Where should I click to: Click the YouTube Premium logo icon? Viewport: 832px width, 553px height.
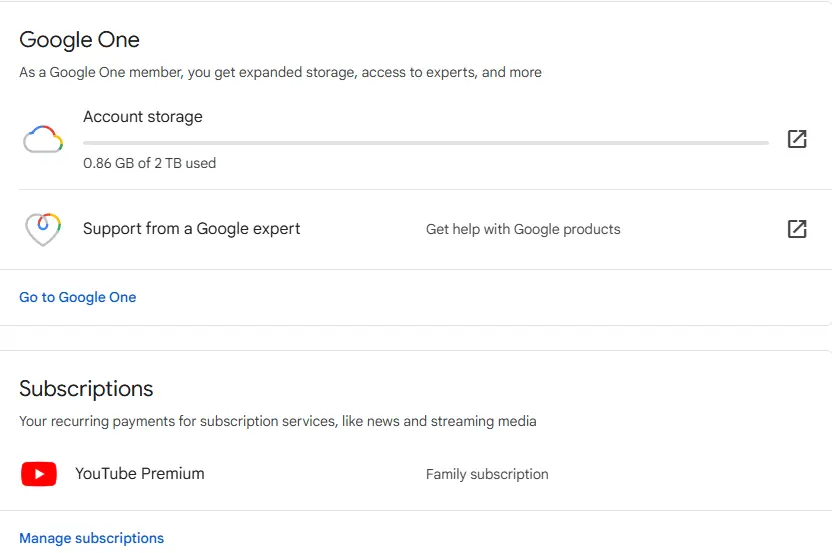[39, 474]
